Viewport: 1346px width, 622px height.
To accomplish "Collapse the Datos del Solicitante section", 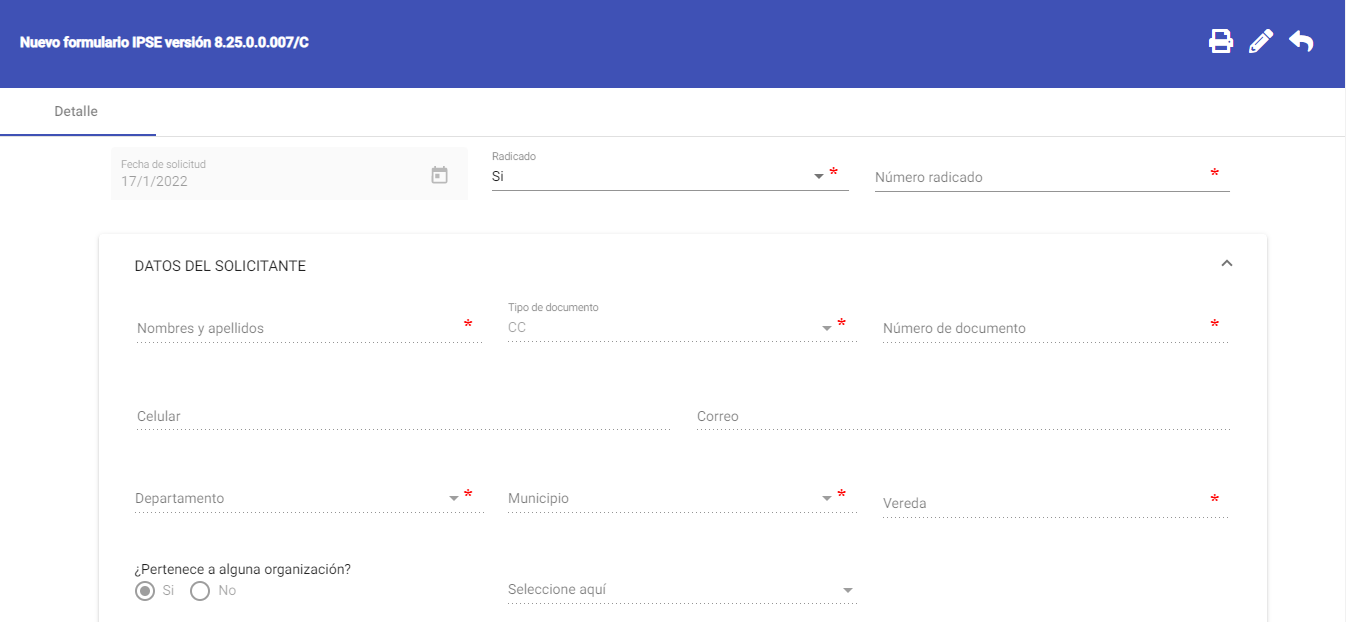I will point(1227,264).
